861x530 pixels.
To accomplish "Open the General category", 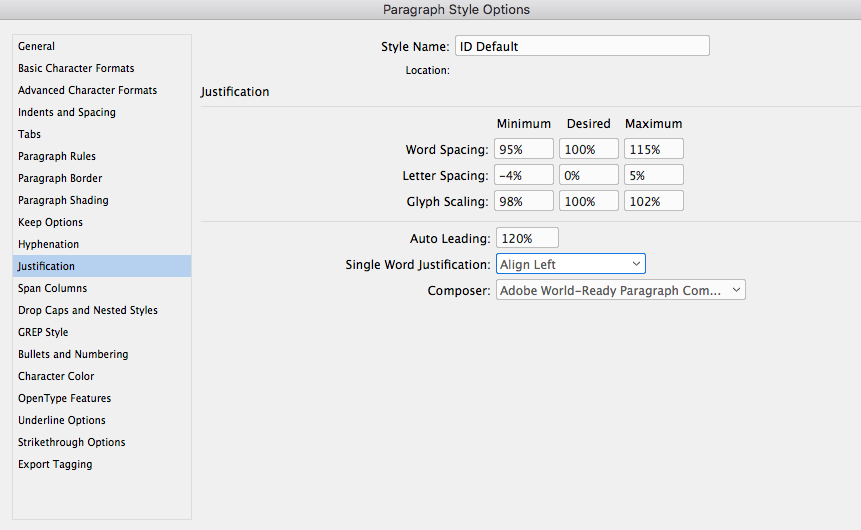I will click(x=102, y=46).
